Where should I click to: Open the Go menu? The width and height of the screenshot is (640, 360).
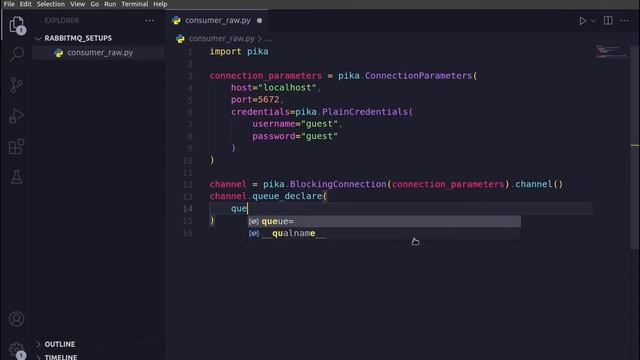94,4
